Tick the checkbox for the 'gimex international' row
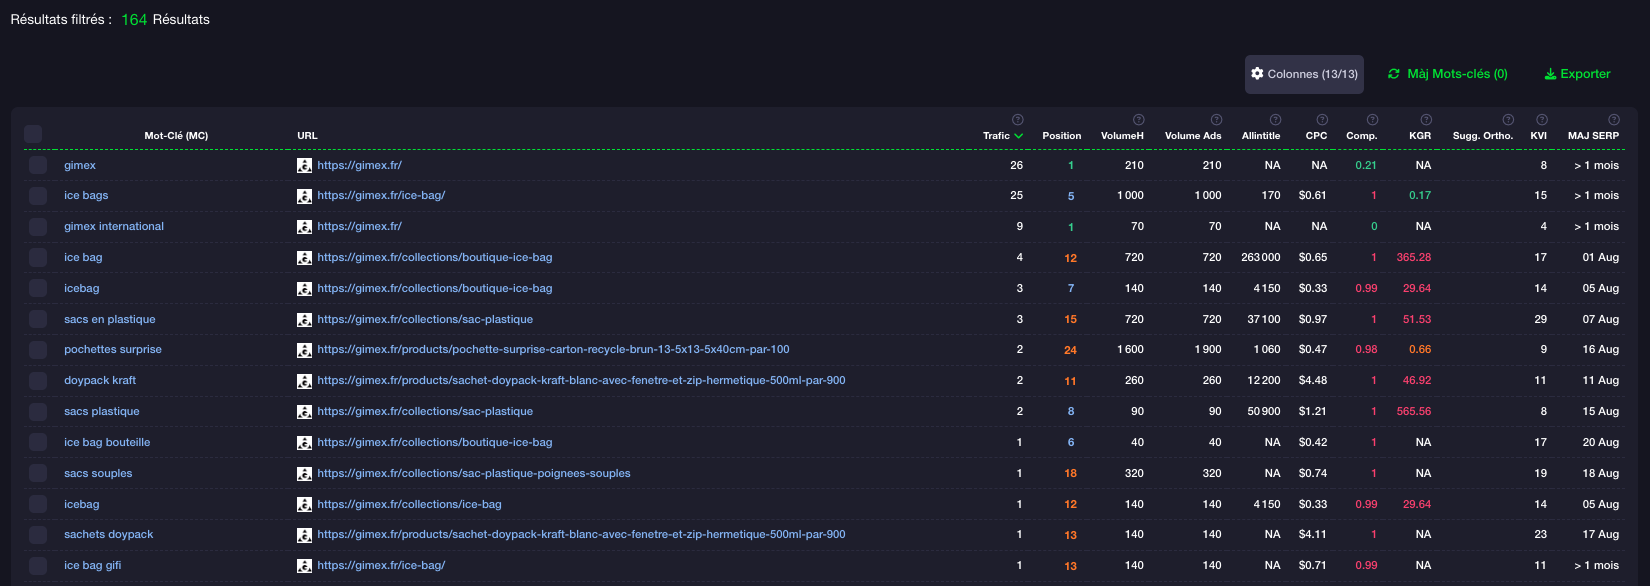 pyautogui.click(x=38, y=227)
